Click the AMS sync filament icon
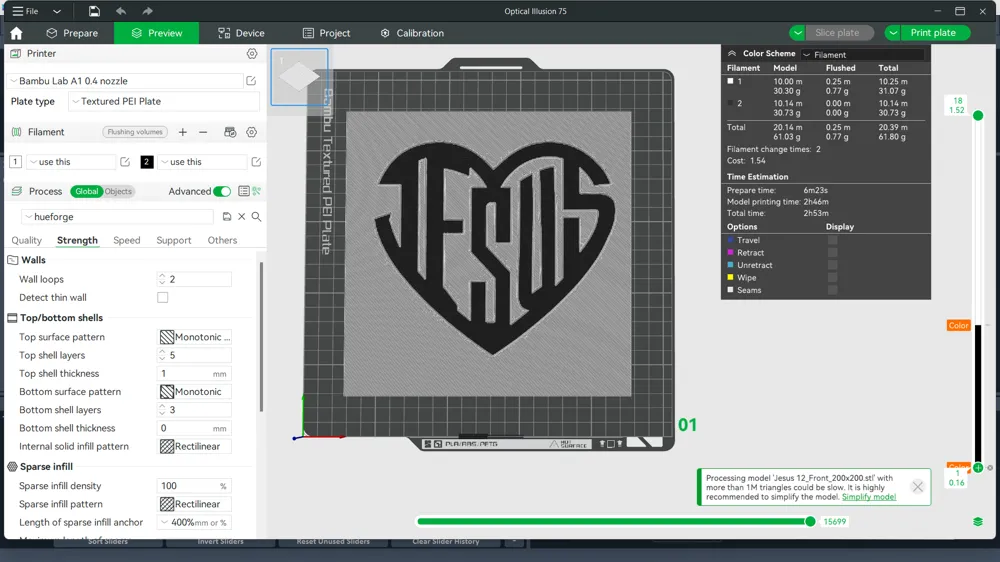1000x562 pixels. (230, 132)
